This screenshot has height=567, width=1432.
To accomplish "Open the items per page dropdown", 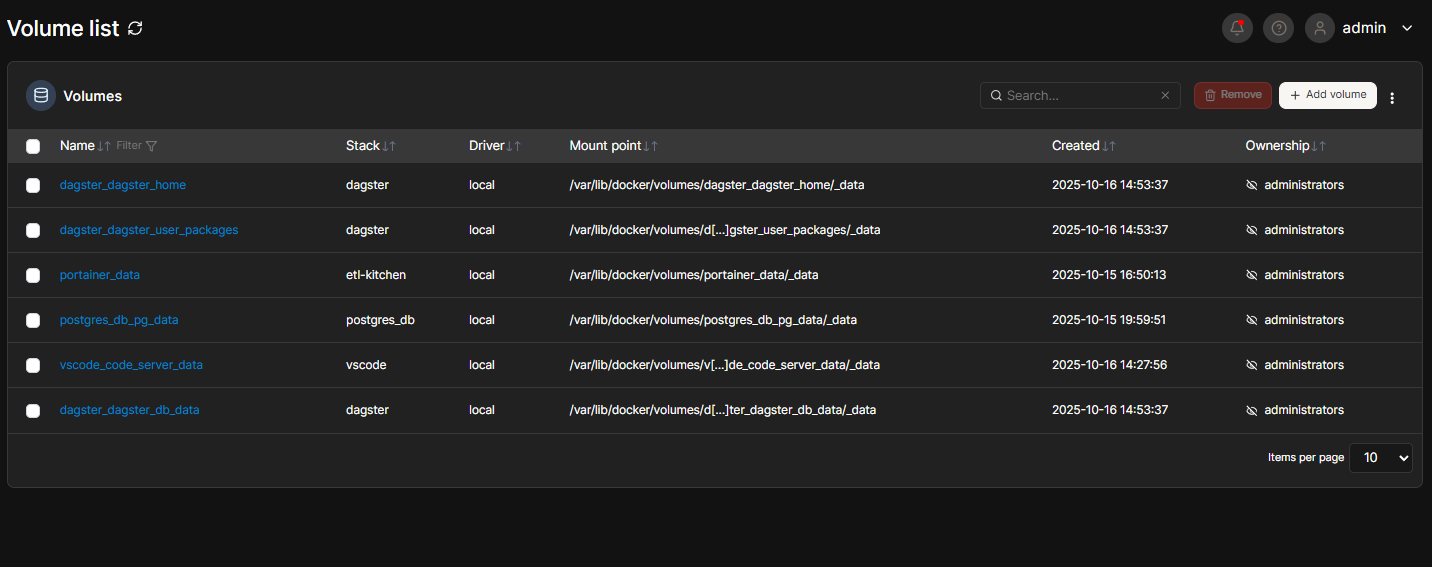I will [1380, 457].
